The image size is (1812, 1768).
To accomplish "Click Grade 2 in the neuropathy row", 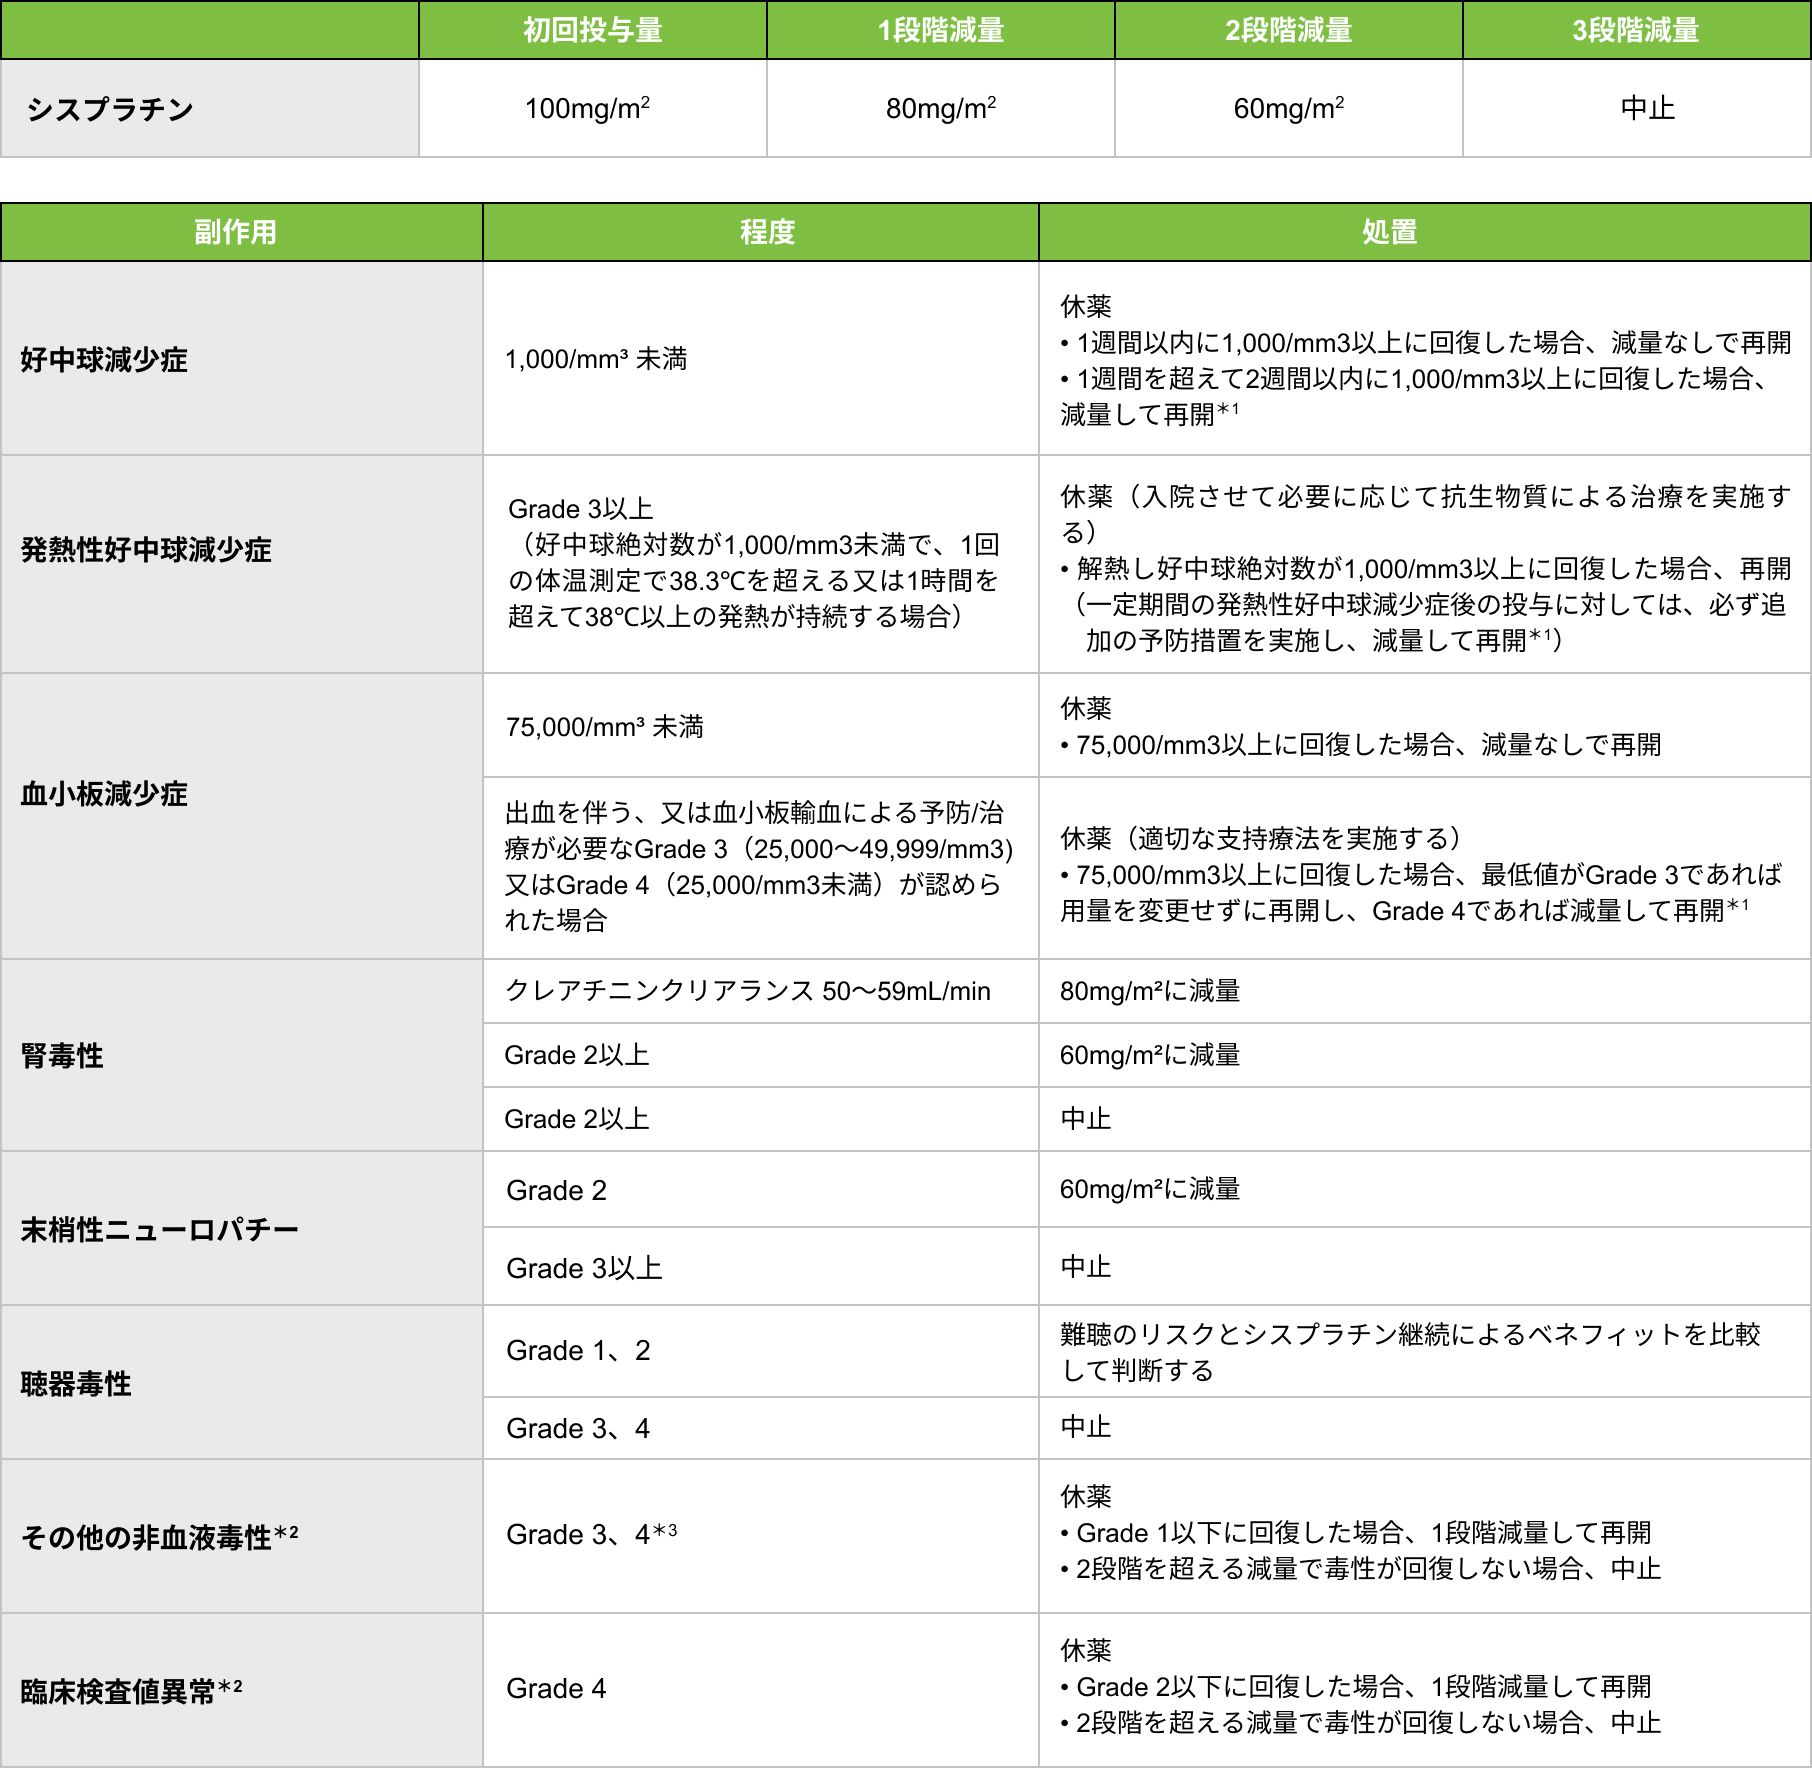I will tap(760, 1190).
